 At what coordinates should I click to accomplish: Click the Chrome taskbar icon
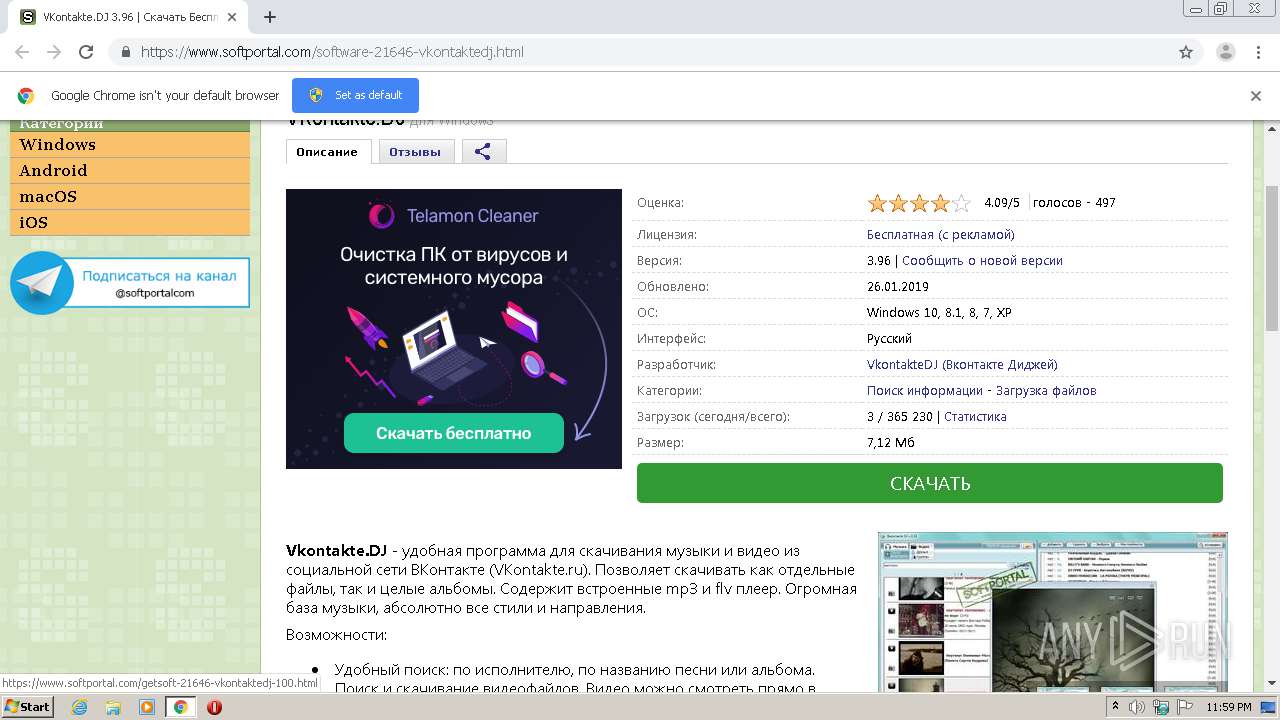[x=180, y=707]
